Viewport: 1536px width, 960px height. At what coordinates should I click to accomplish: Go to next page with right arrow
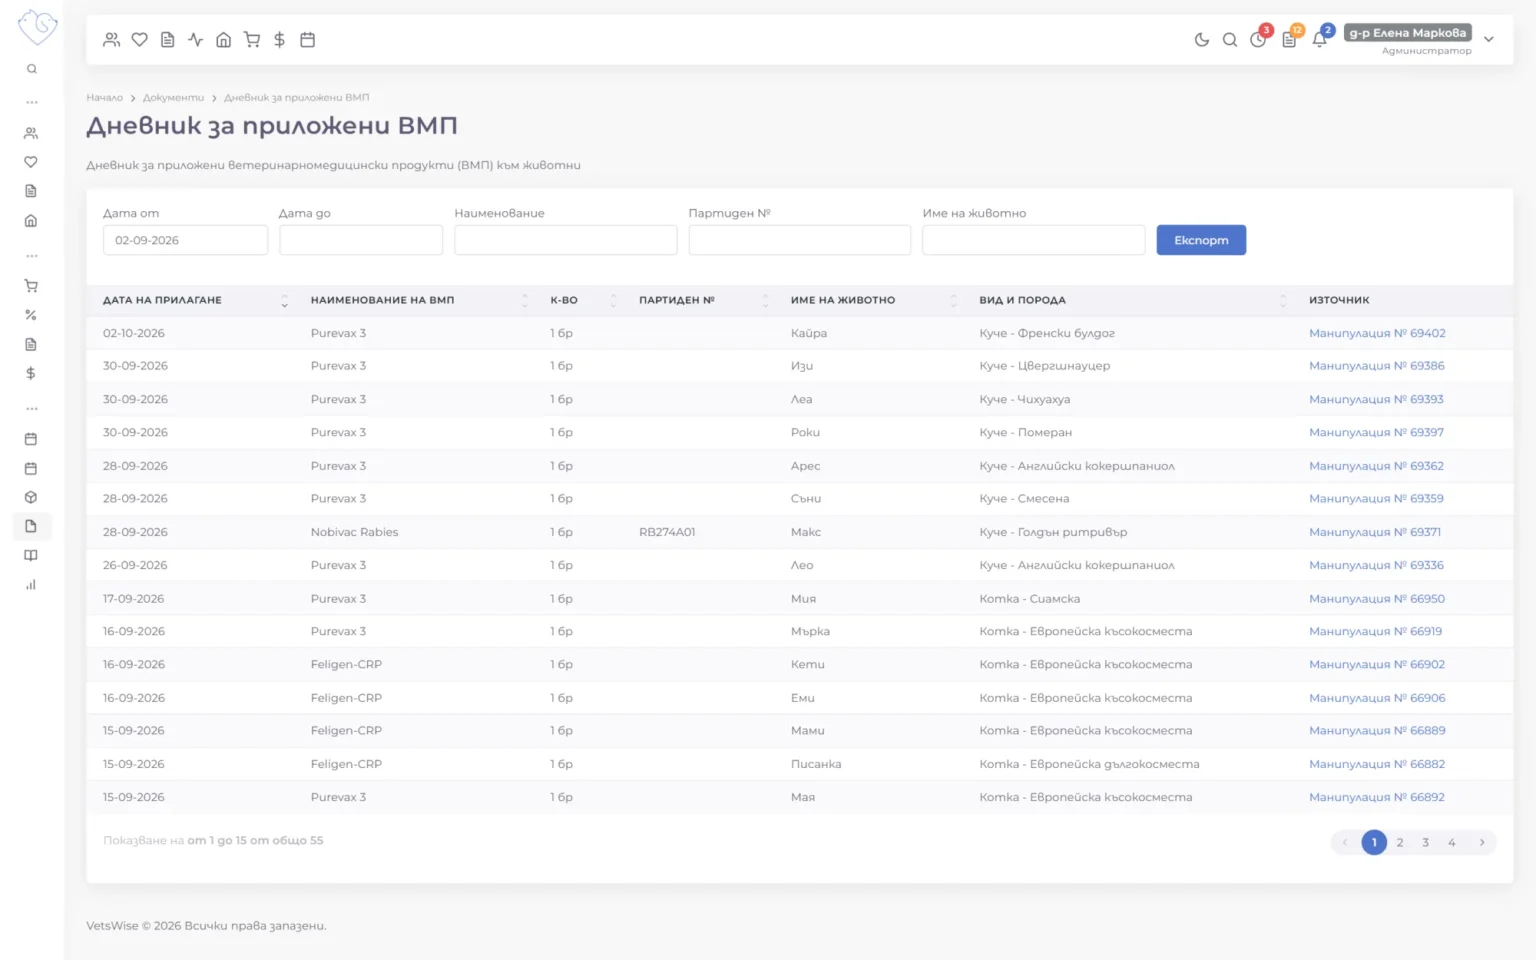pyautogui.click(x=1482, y=842)
